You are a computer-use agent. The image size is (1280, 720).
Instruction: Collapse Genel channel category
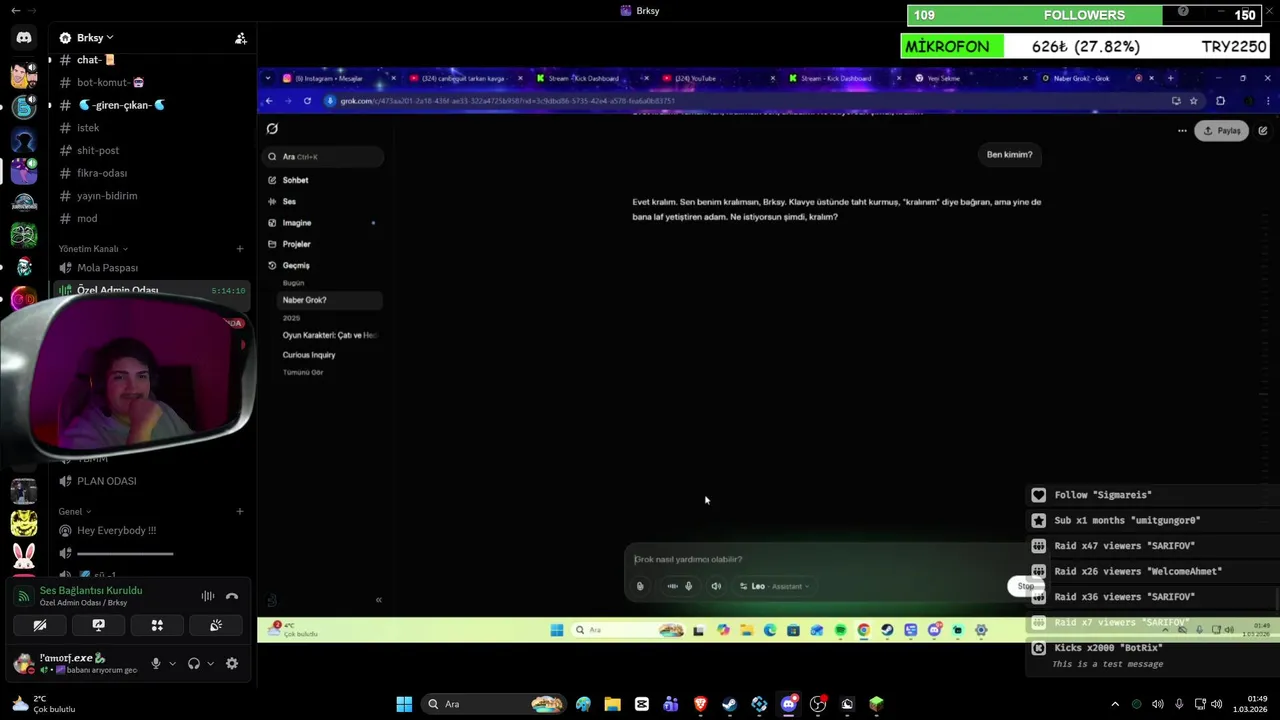tap(74, 511)
